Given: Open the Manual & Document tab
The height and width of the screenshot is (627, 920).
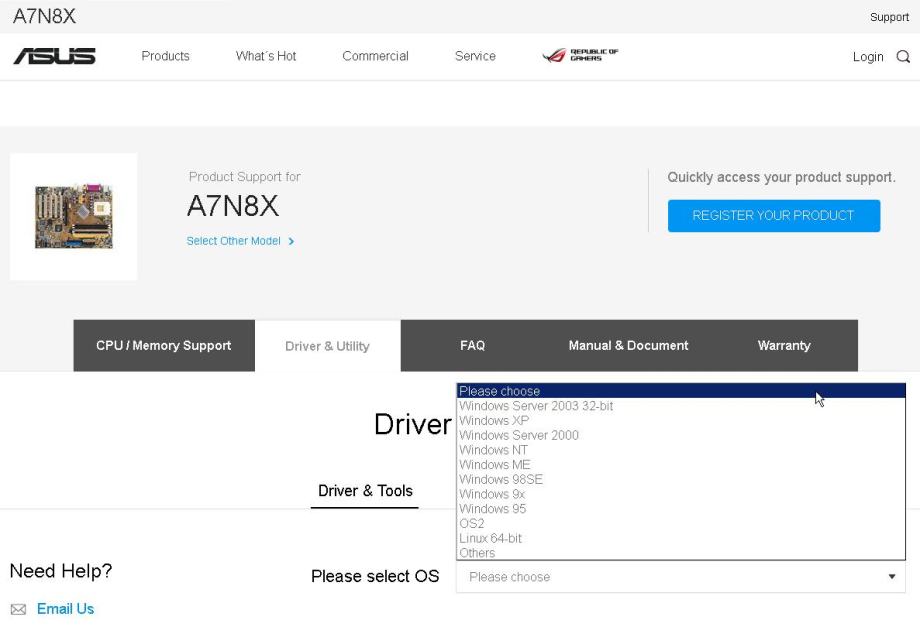Looking at the screenshot, I should tap(628, 346).
